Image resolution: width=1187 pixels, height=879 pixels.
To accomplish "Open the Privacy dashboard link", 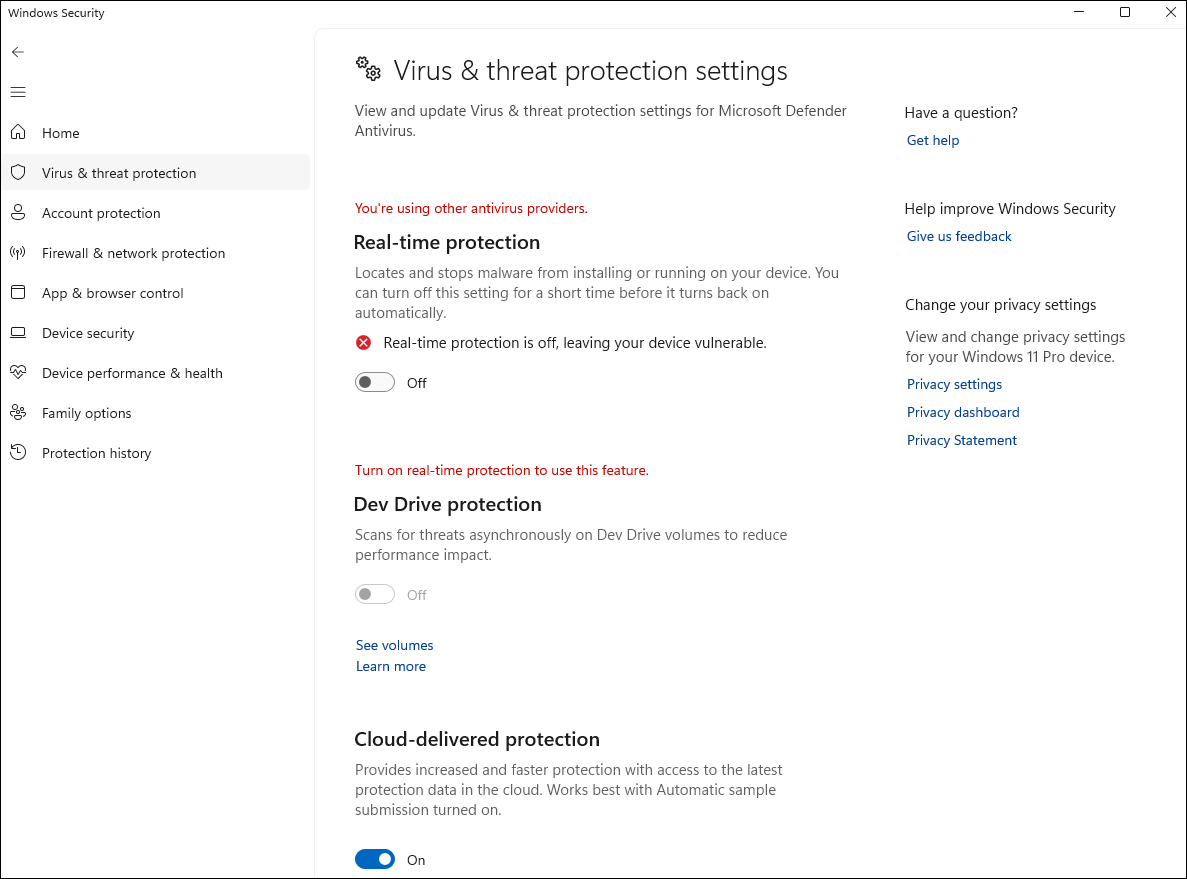I will pyautogui.click(x=962, y=411).
